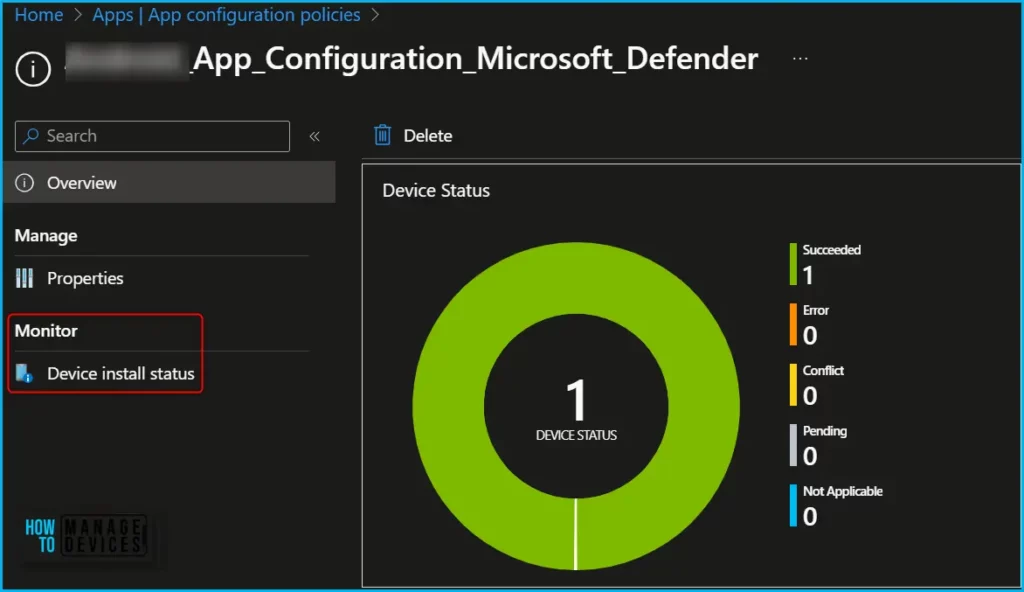
Task: Click the App_Configuration_Microsoft_Defender title
Action: tap(475, 59)
